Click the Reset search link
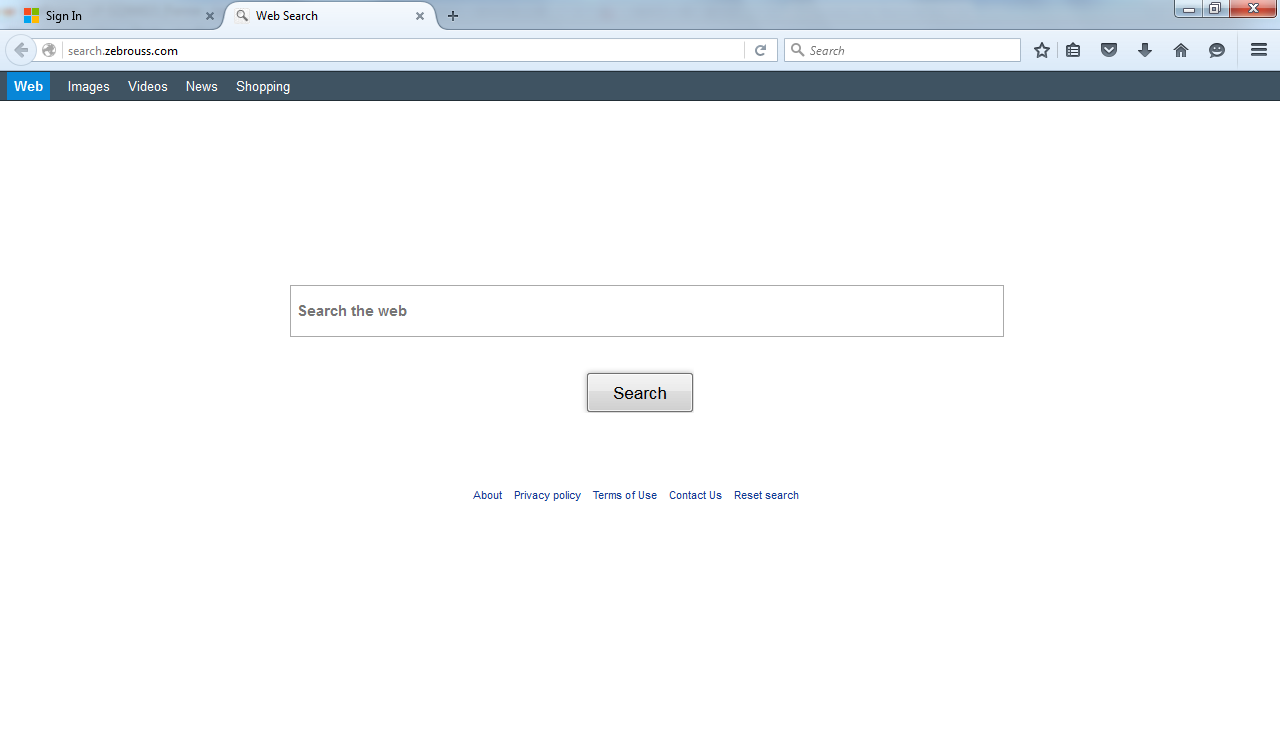The width and height of the screenshot is (1280, 755). click(x=766, y=495)
